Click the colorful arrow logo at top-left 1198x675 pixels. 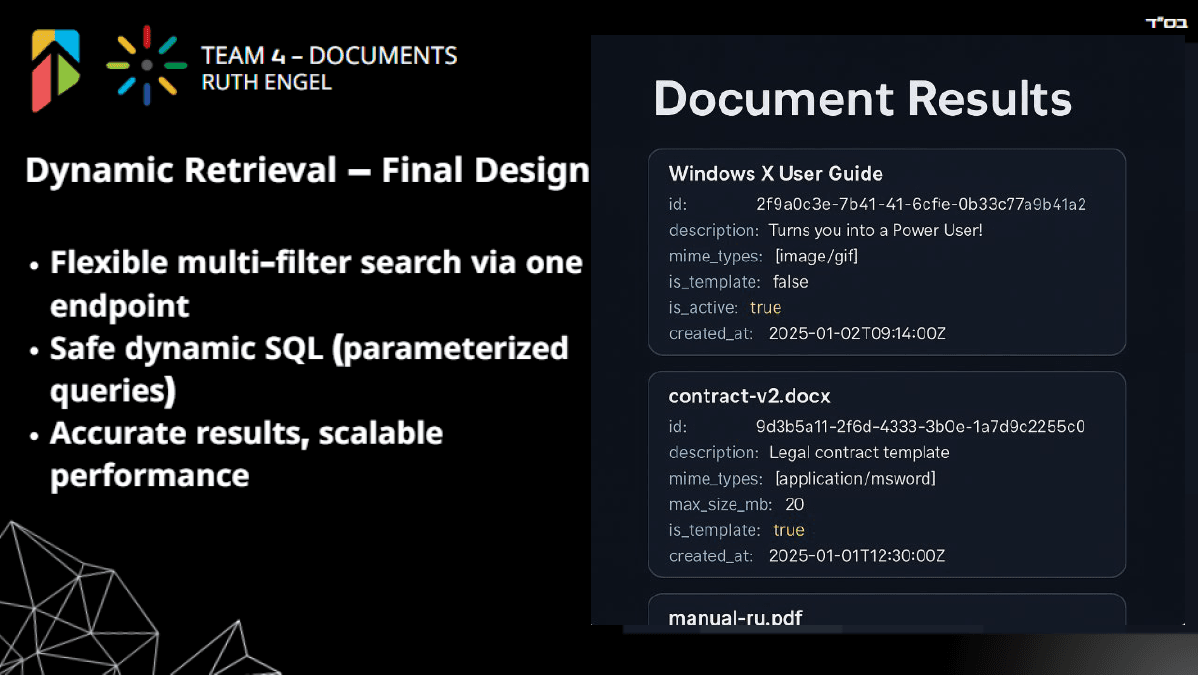[55, 70]
